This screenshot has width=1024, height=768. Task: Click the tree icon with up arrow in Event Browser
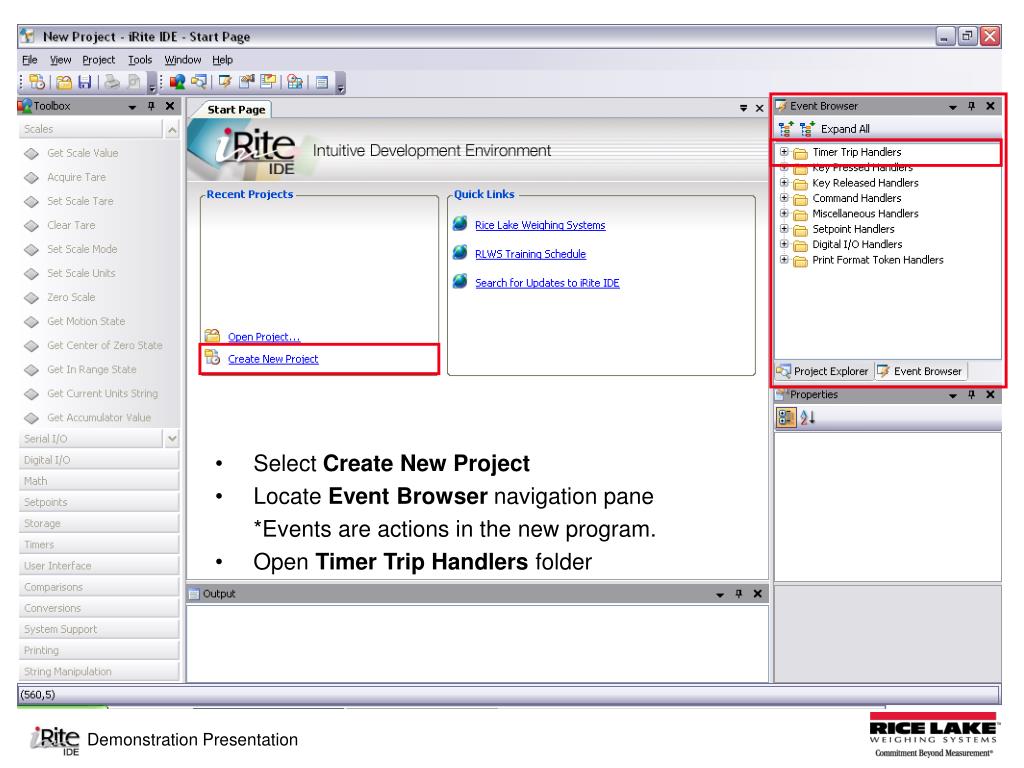click(x=786, y=129)
